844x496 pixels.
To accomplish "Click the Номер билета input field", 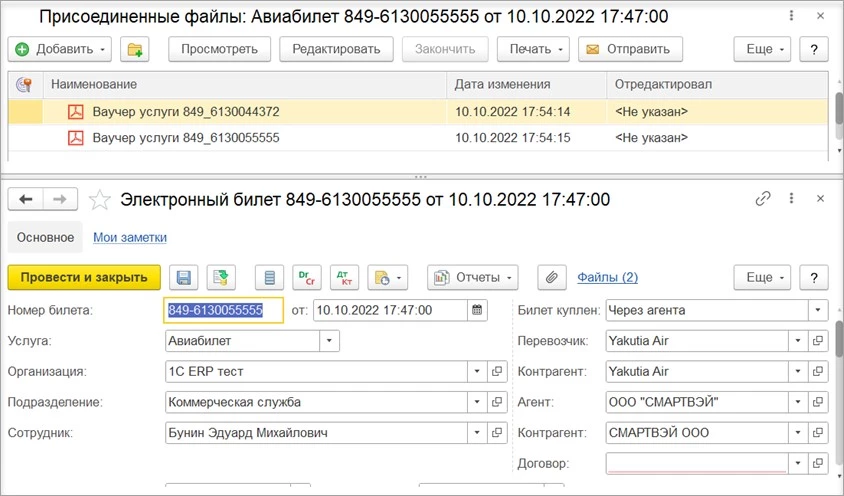I will coord(223,310).
